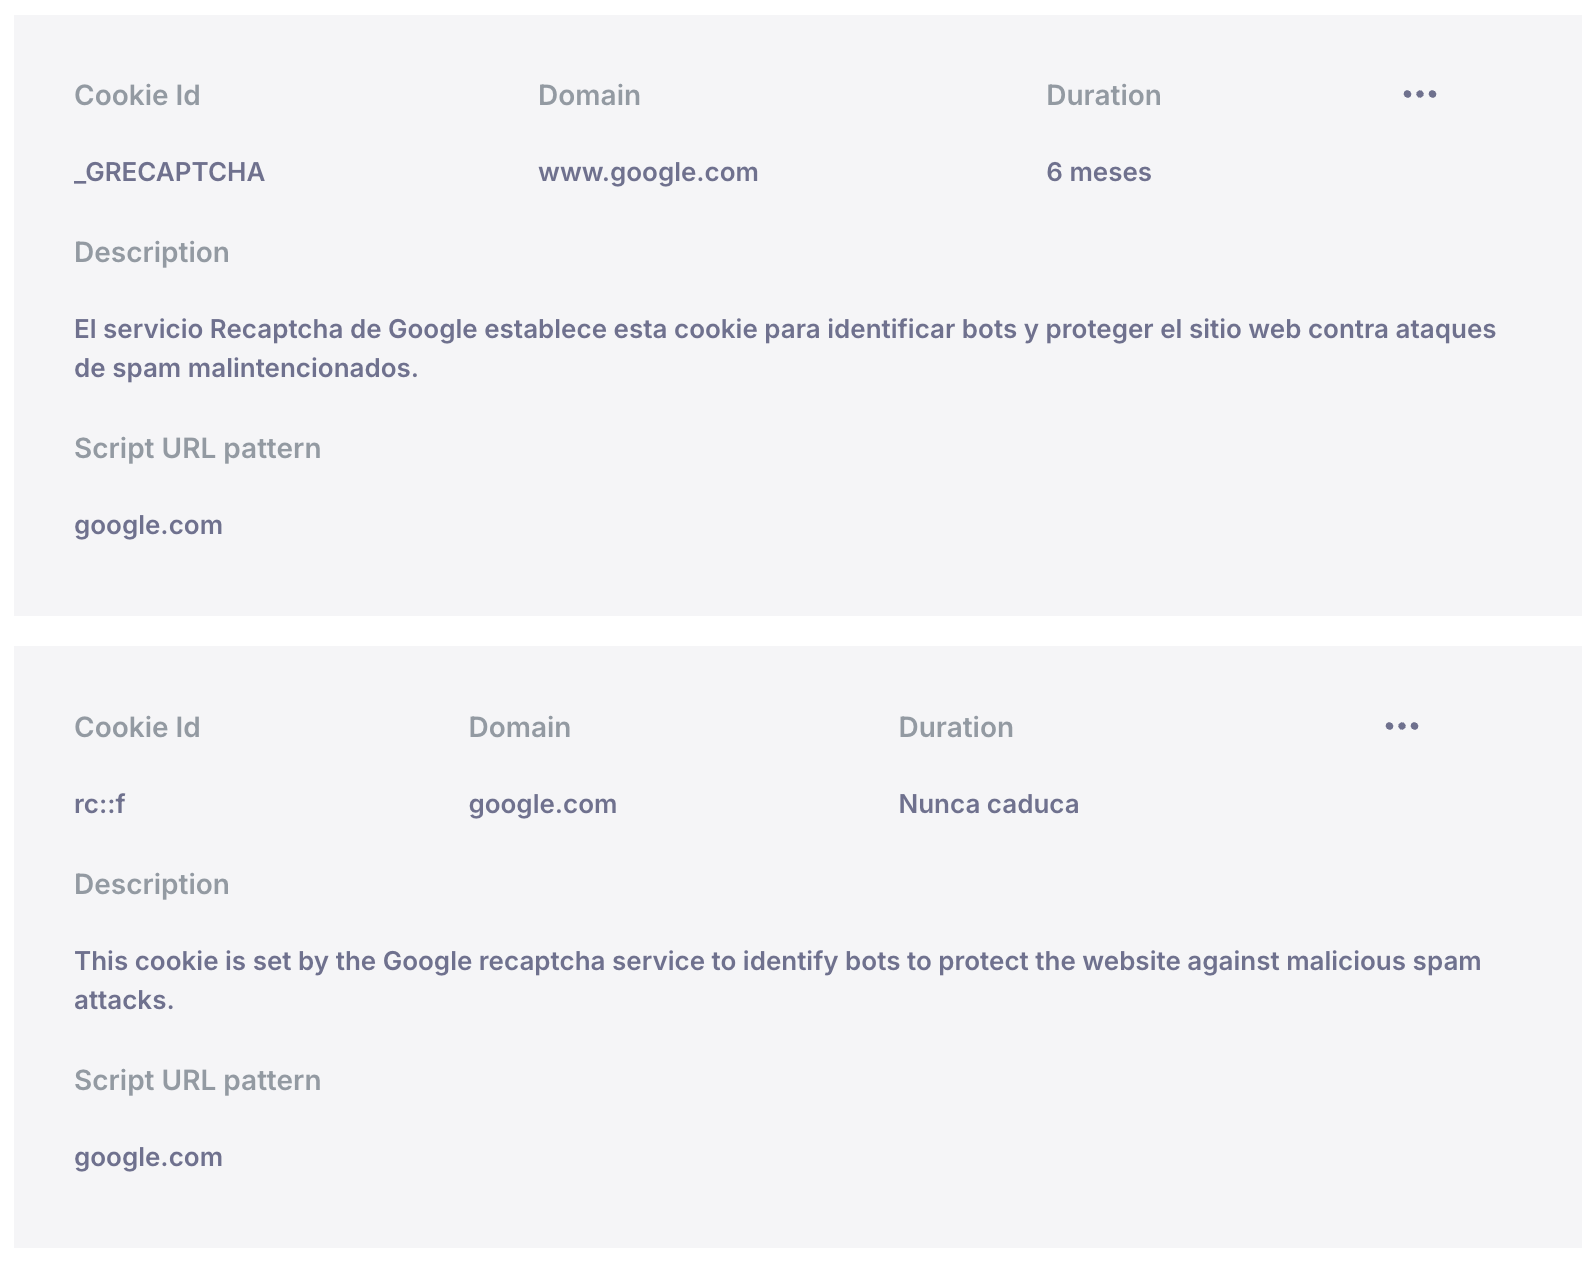Click Script URL pattern value in first card
1594x1262 pixels.
coord(148,525)
